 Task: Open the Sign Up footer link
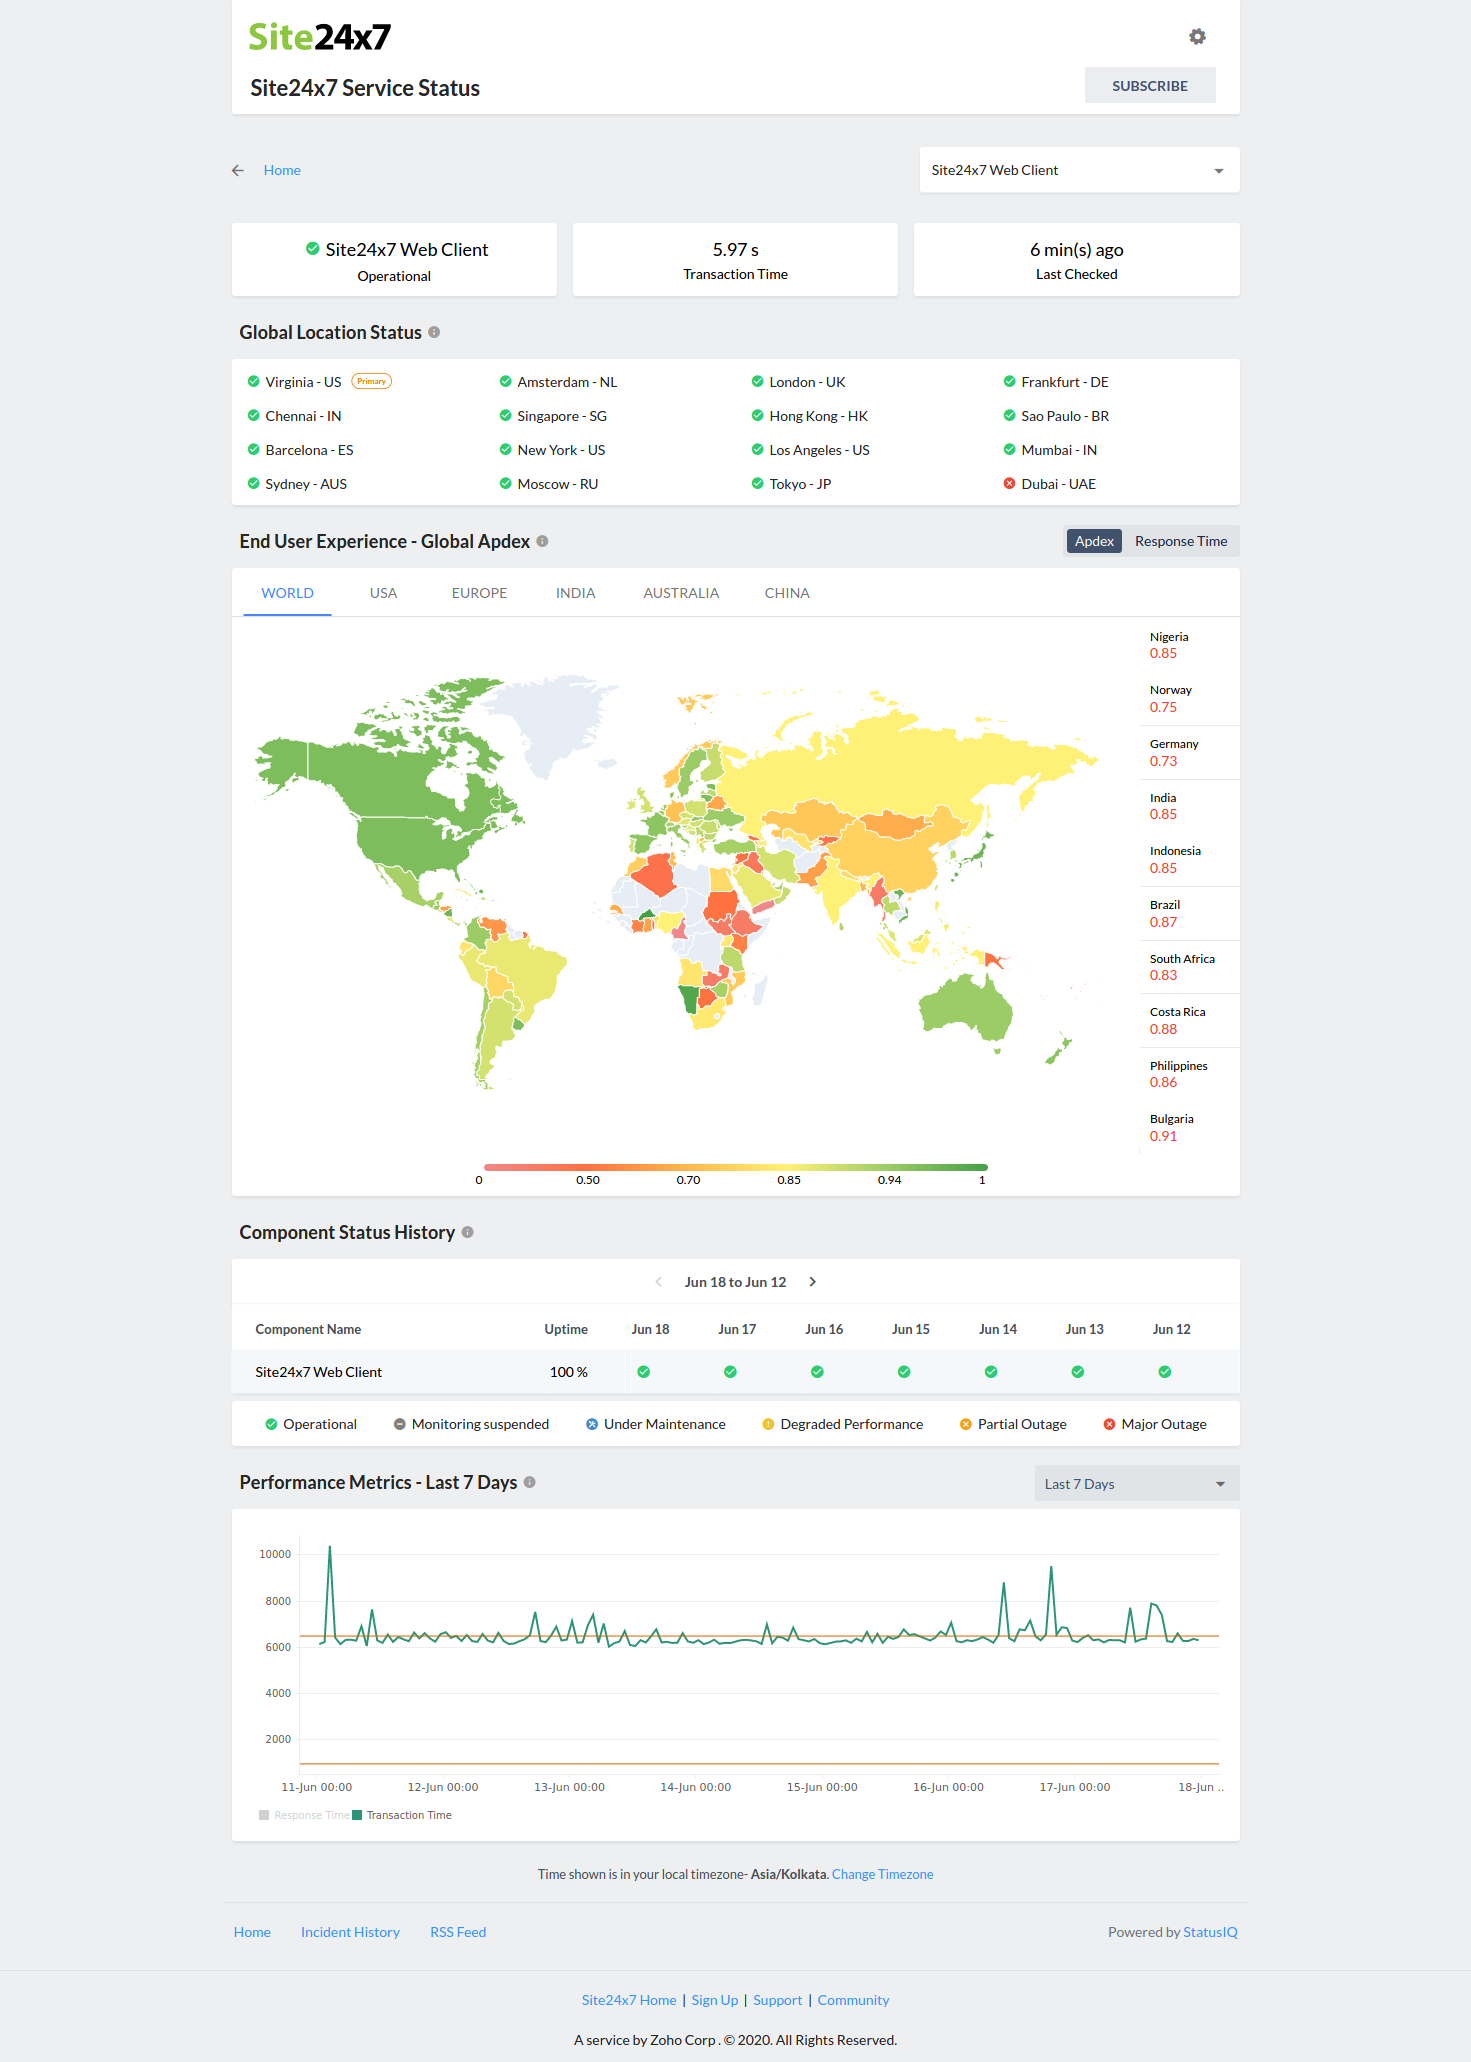pyautogui.click(x=715, y=2000)
